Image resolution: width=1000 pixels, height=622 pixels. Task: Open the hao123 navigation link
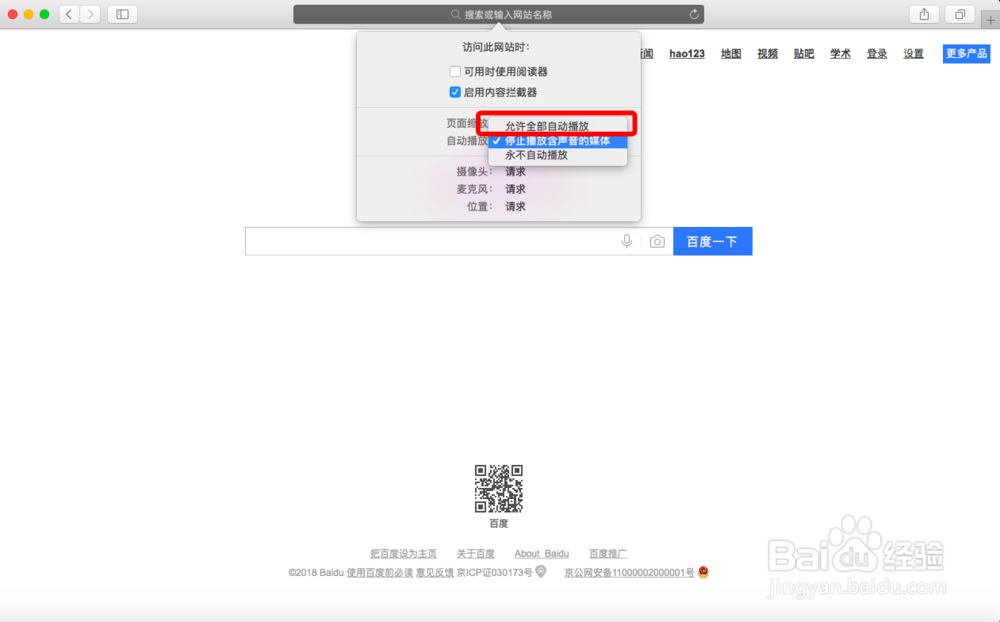(x=687, y=53)
